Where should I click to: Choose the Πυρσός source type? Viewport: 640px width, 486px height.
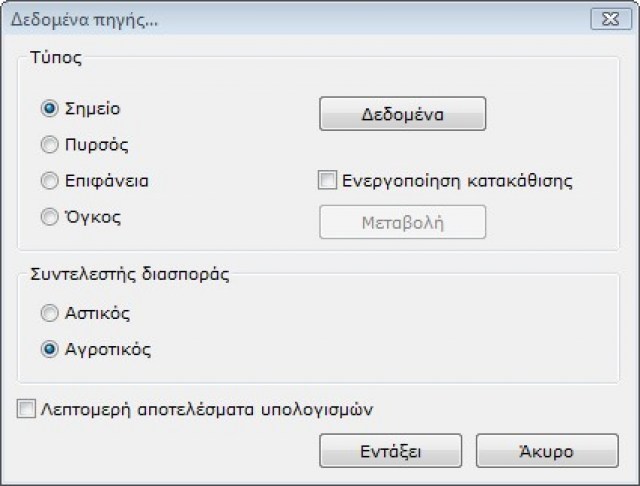tap(50, 145)
